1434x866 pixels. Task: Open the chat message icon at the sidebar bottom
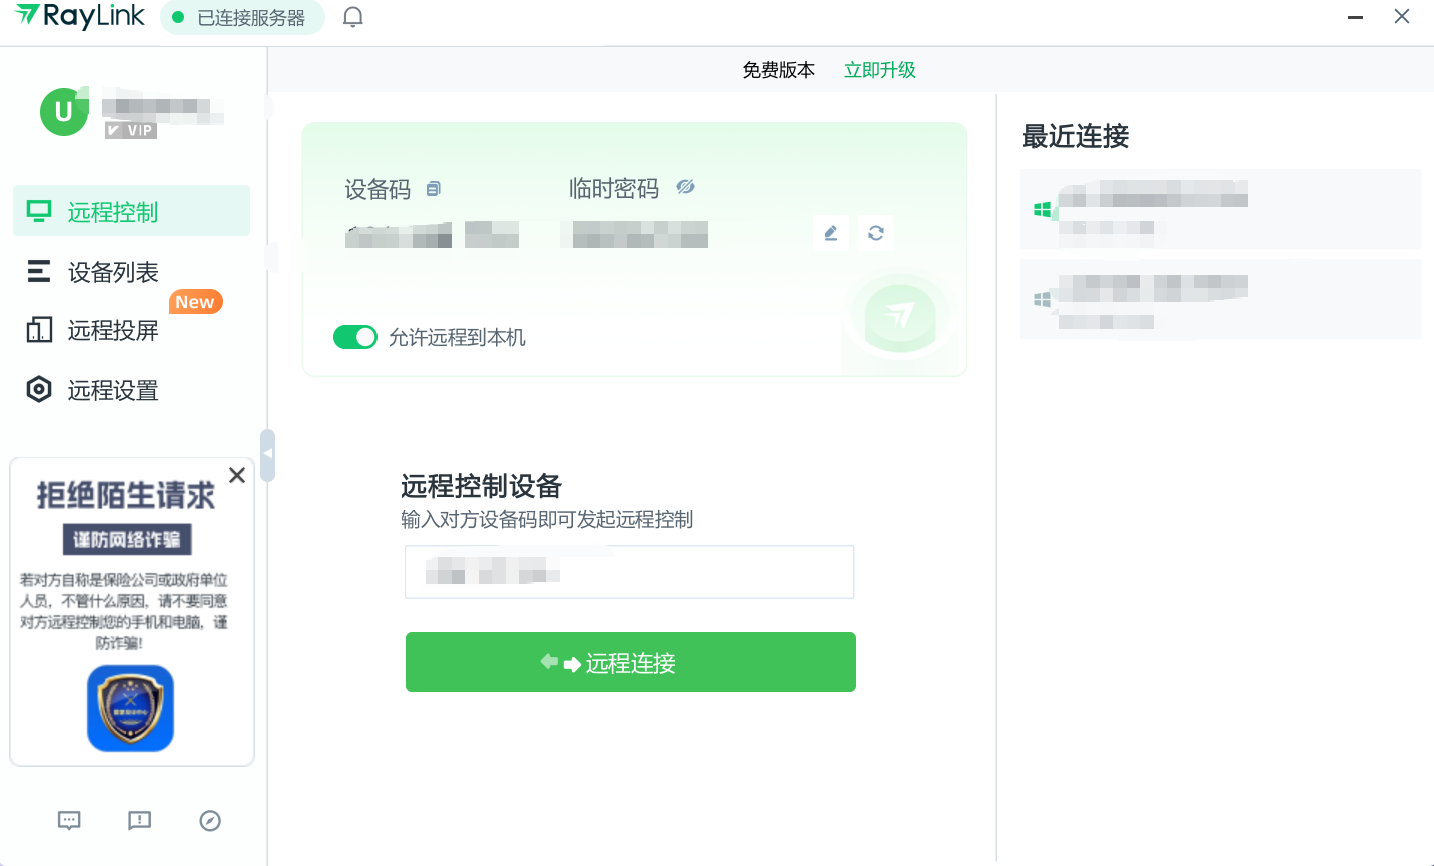point(69,821)
